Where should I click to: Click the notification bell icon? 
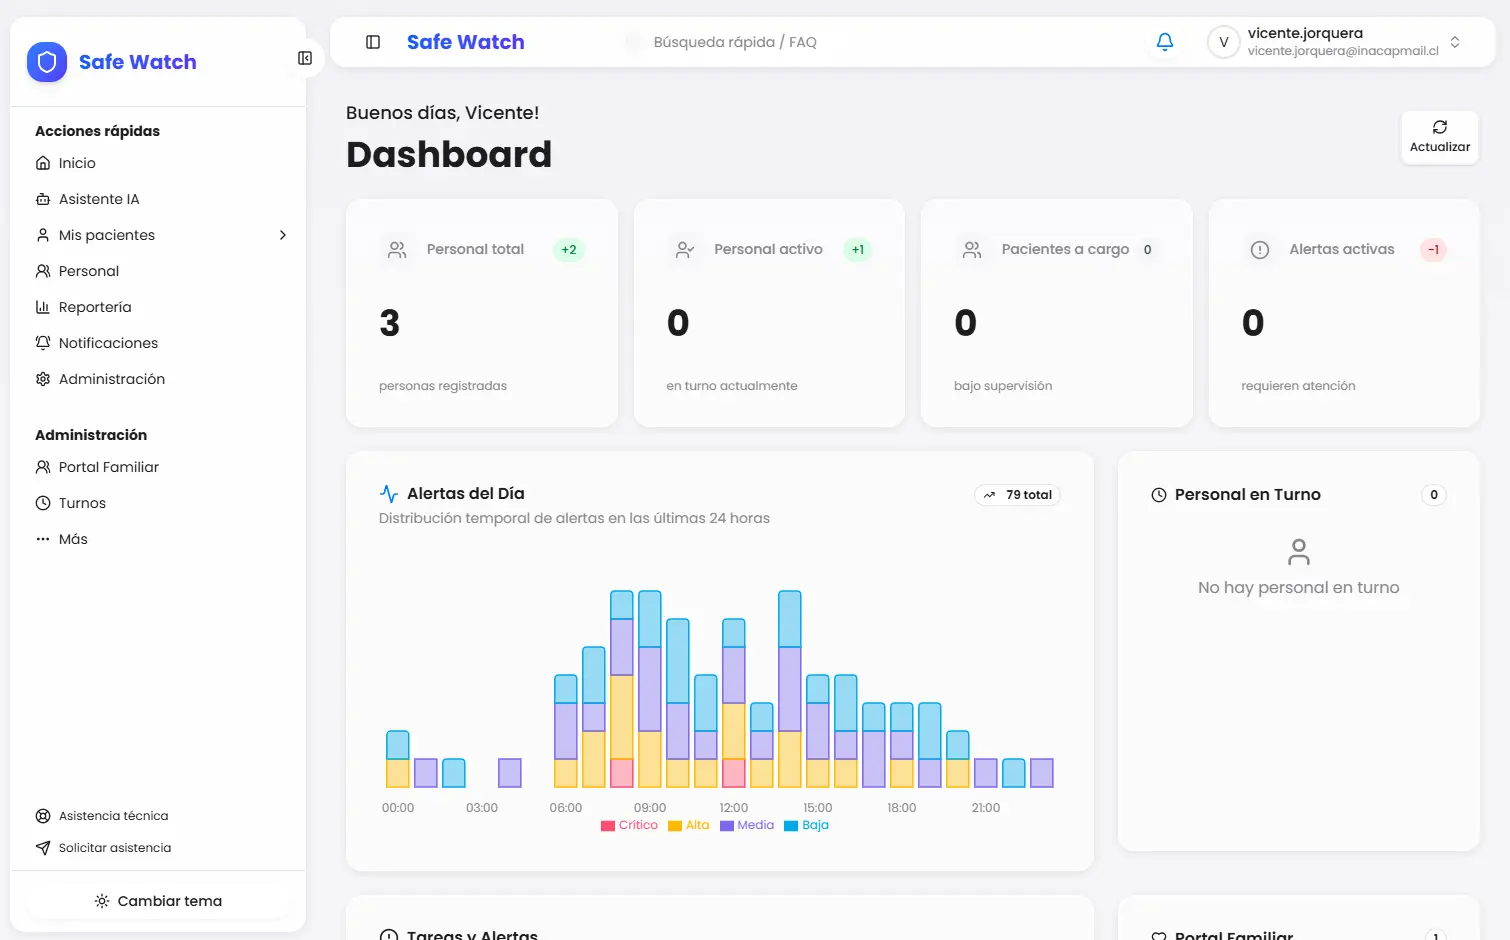[x=1164, y=41]
